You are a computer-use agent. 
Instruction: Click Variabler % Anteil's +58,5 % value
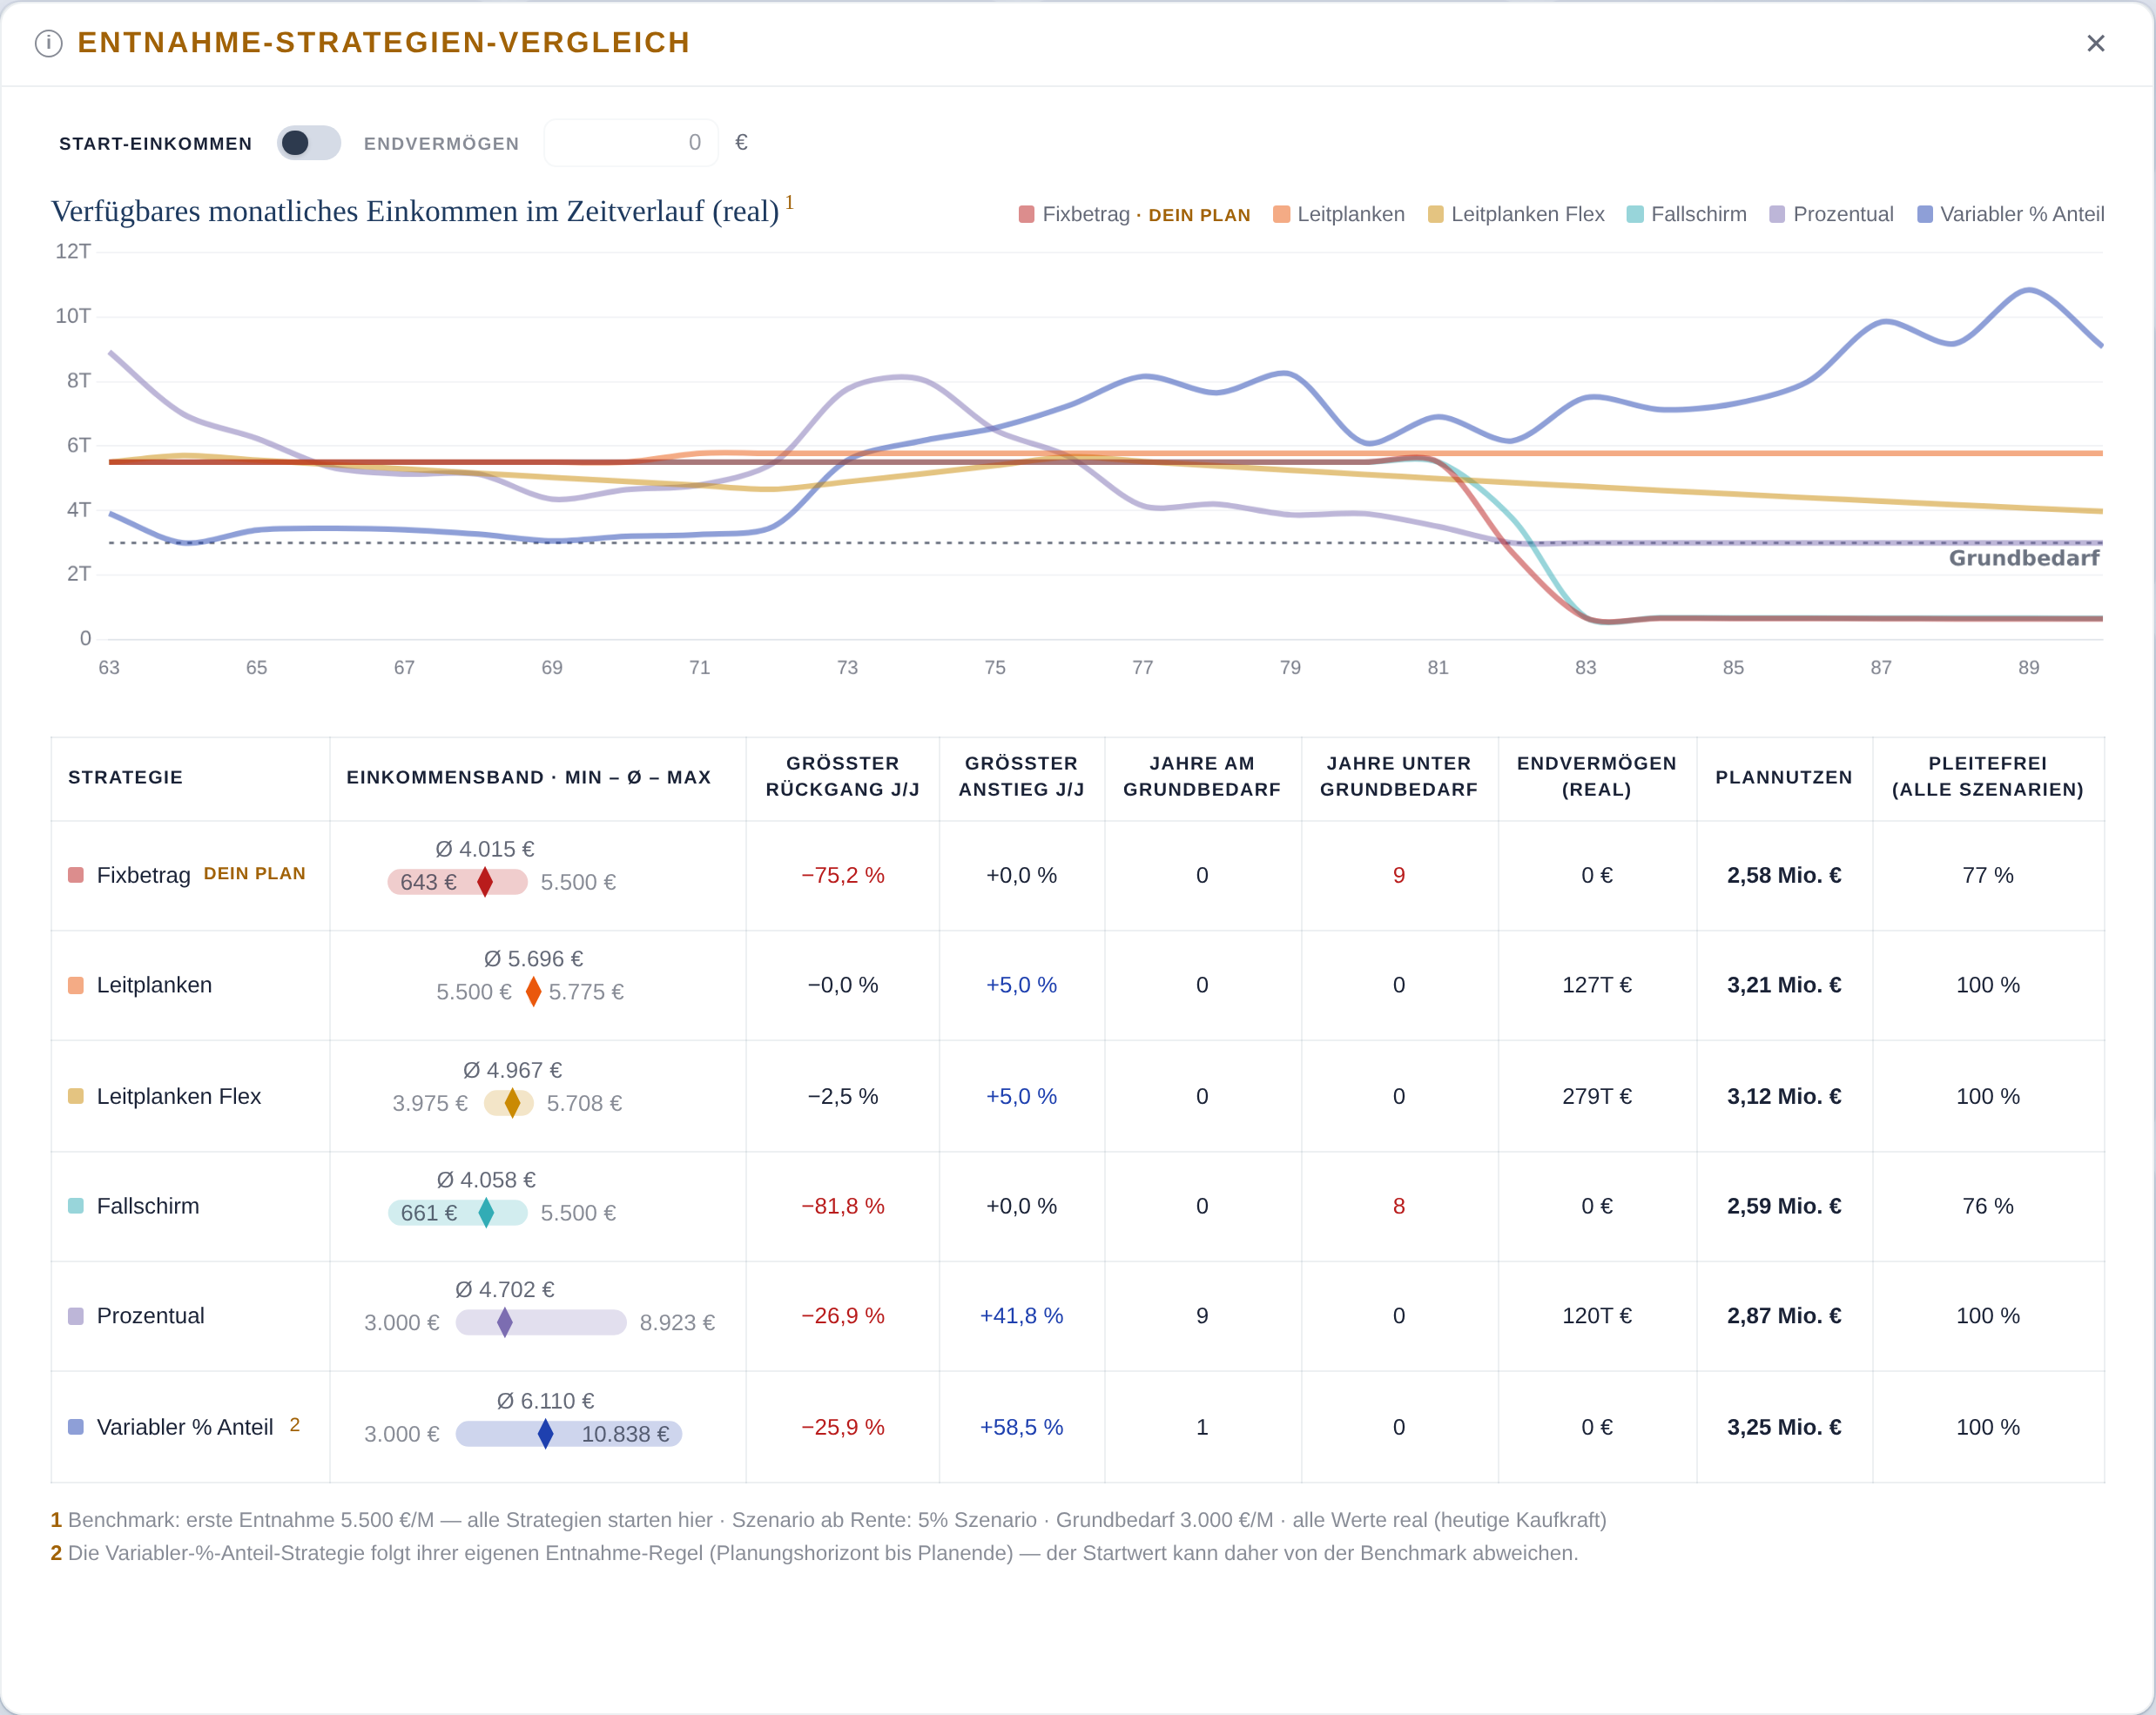(x=1022, y=1427)
